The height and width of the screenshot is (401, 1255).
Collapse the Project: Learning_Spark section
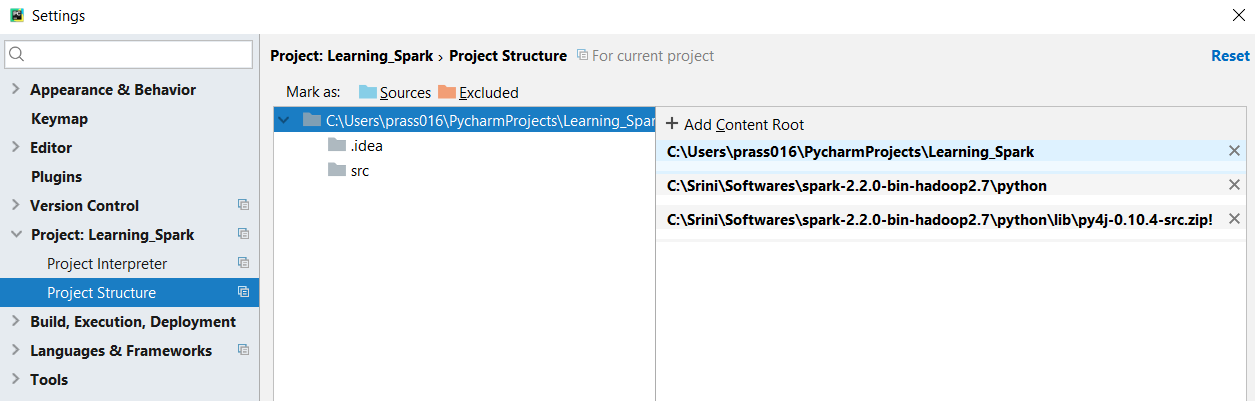pyautogui.click(x=15, y=234)
